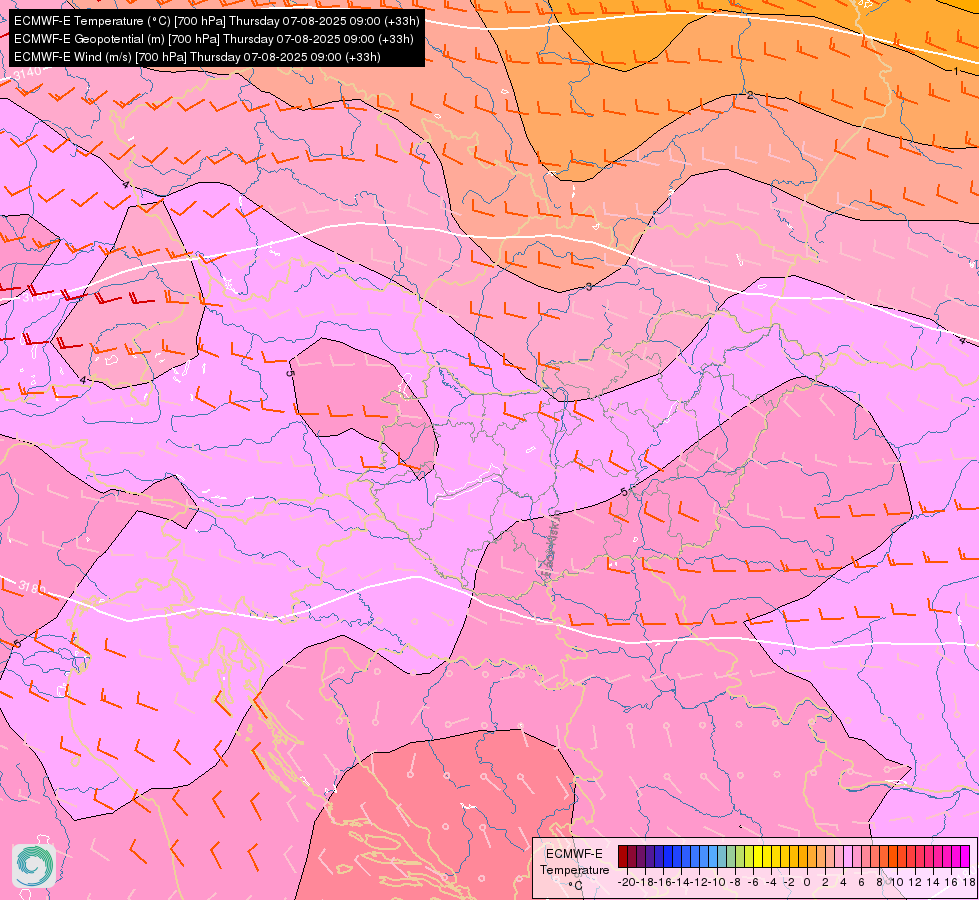
Task: Pick the magenta swatch at legend's right end
Action: pyautogui.click(x=965, y=856)
